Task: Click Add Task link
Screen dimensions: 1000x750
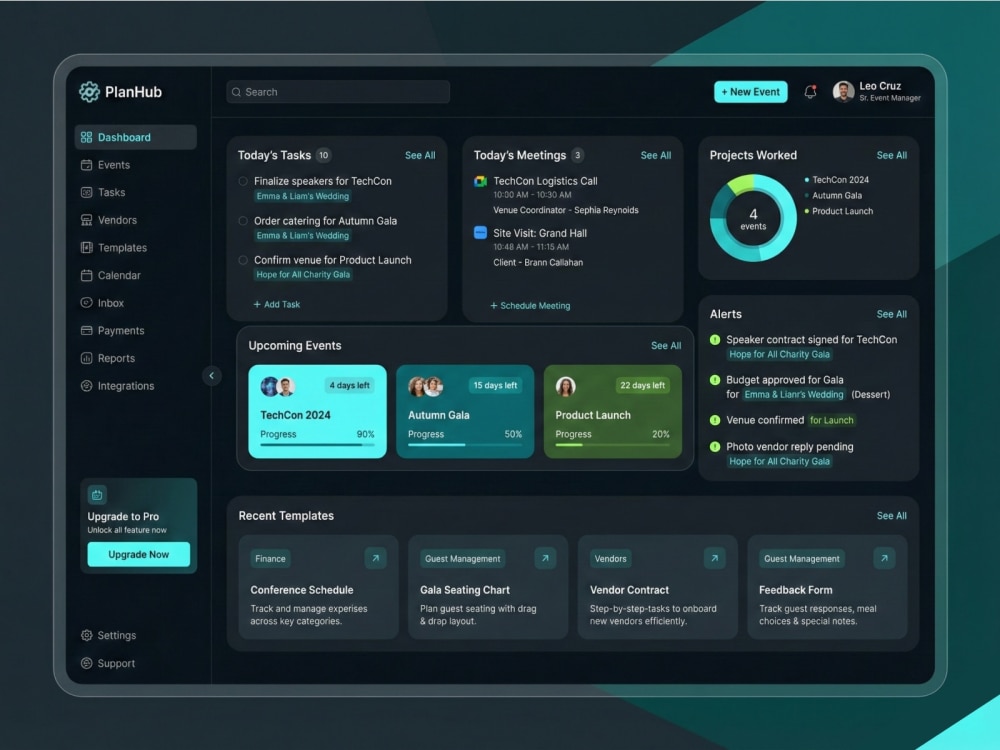Action: point(277,304)
